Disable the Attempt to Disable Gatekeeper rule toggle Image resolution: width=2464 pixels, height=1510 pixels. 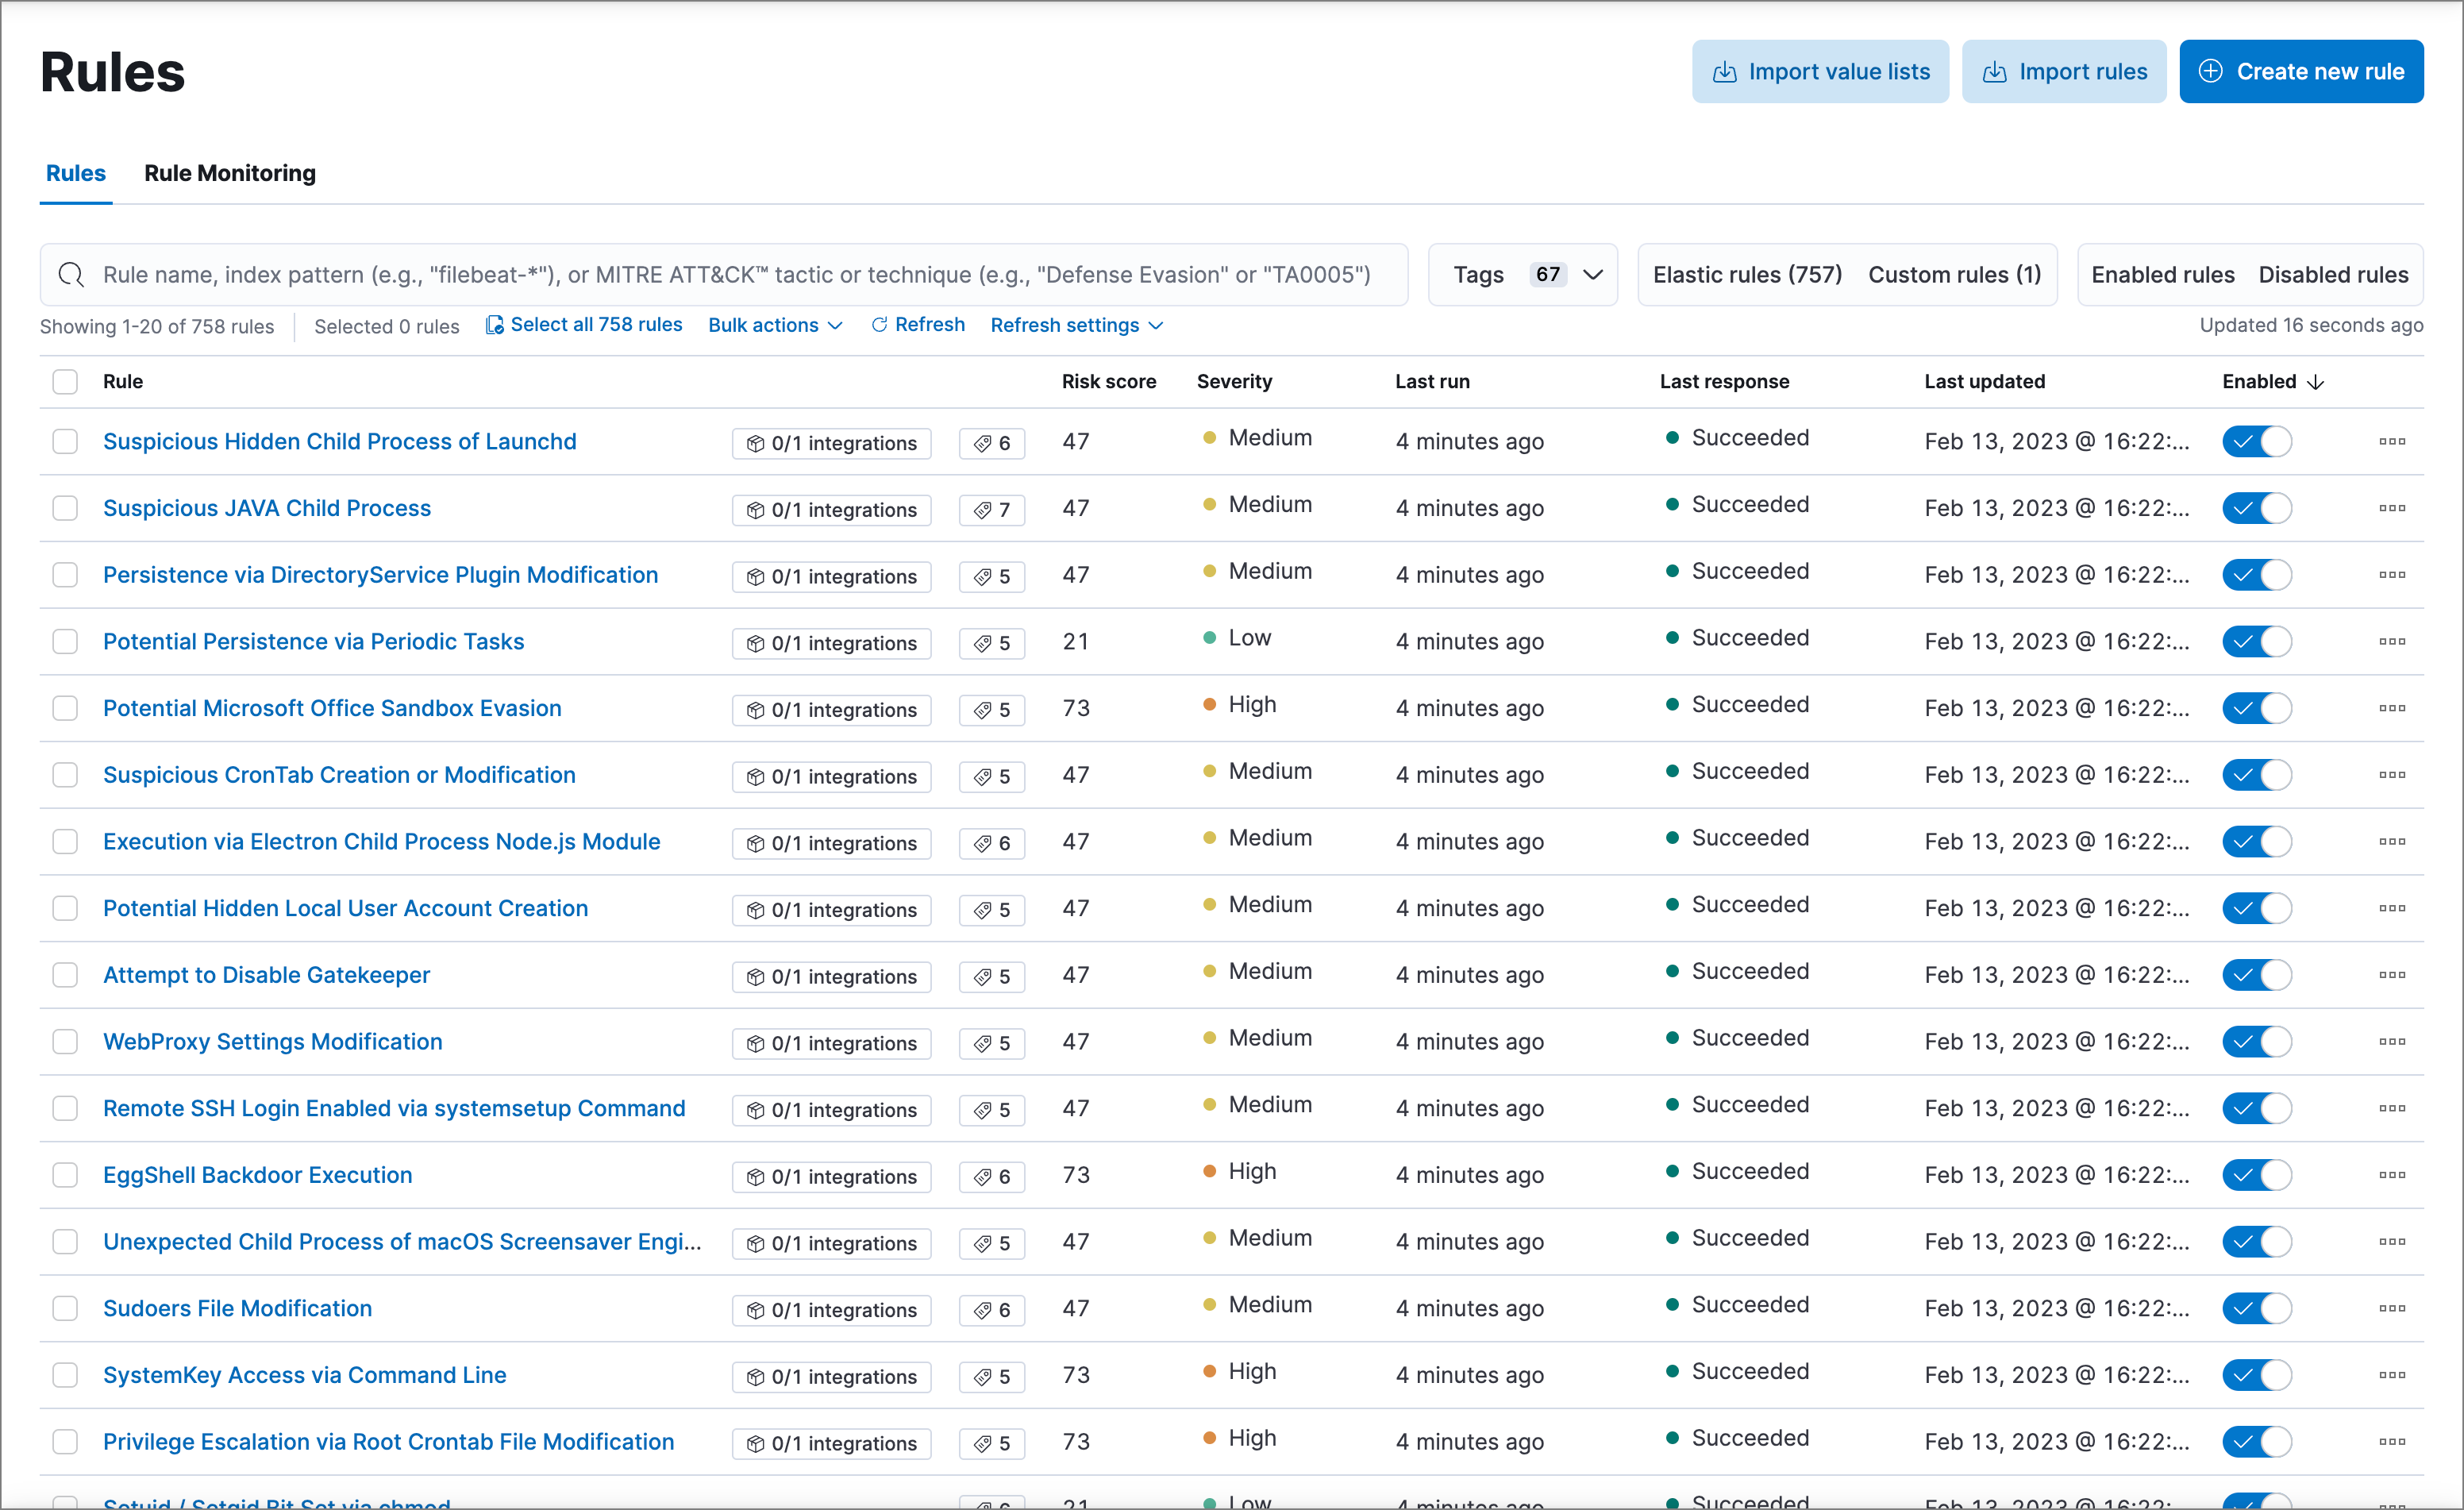2256,975
